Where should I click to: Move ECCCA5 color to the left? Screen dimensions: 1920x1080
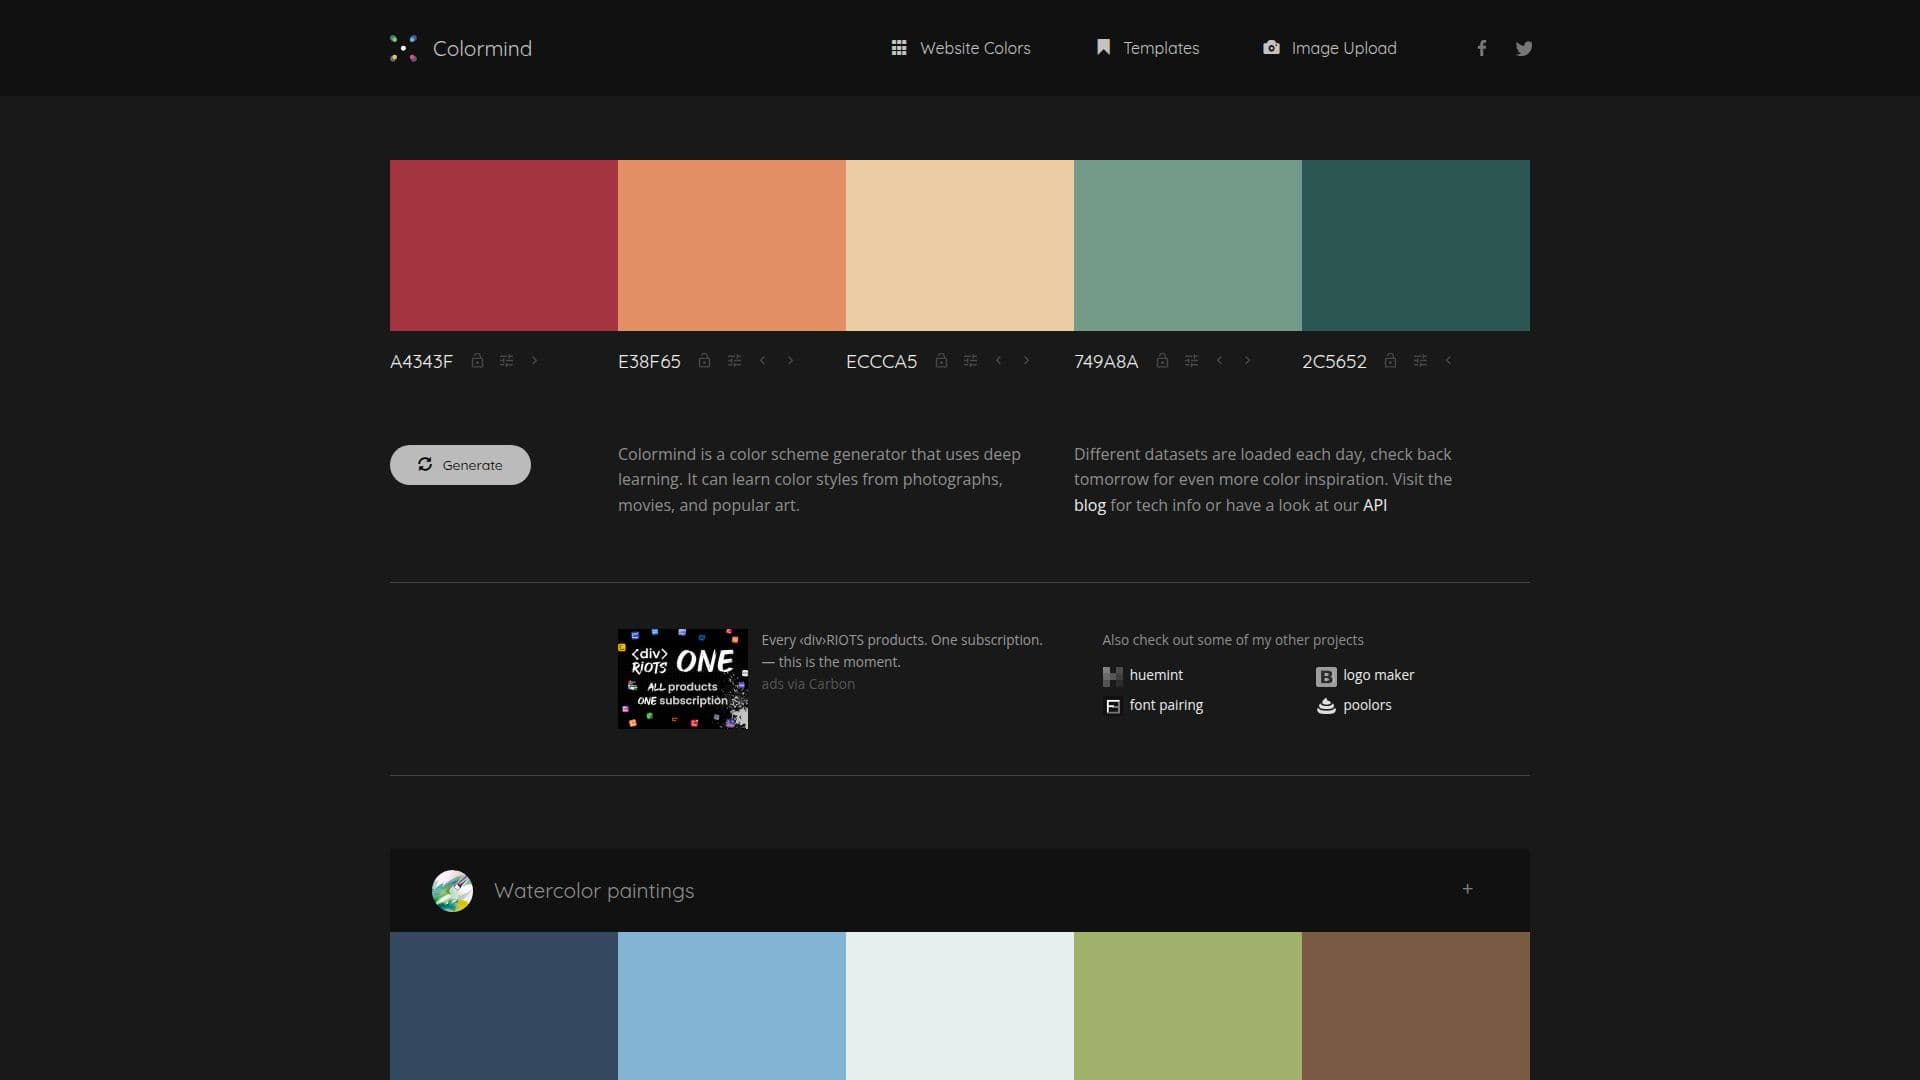pos(999,361)
